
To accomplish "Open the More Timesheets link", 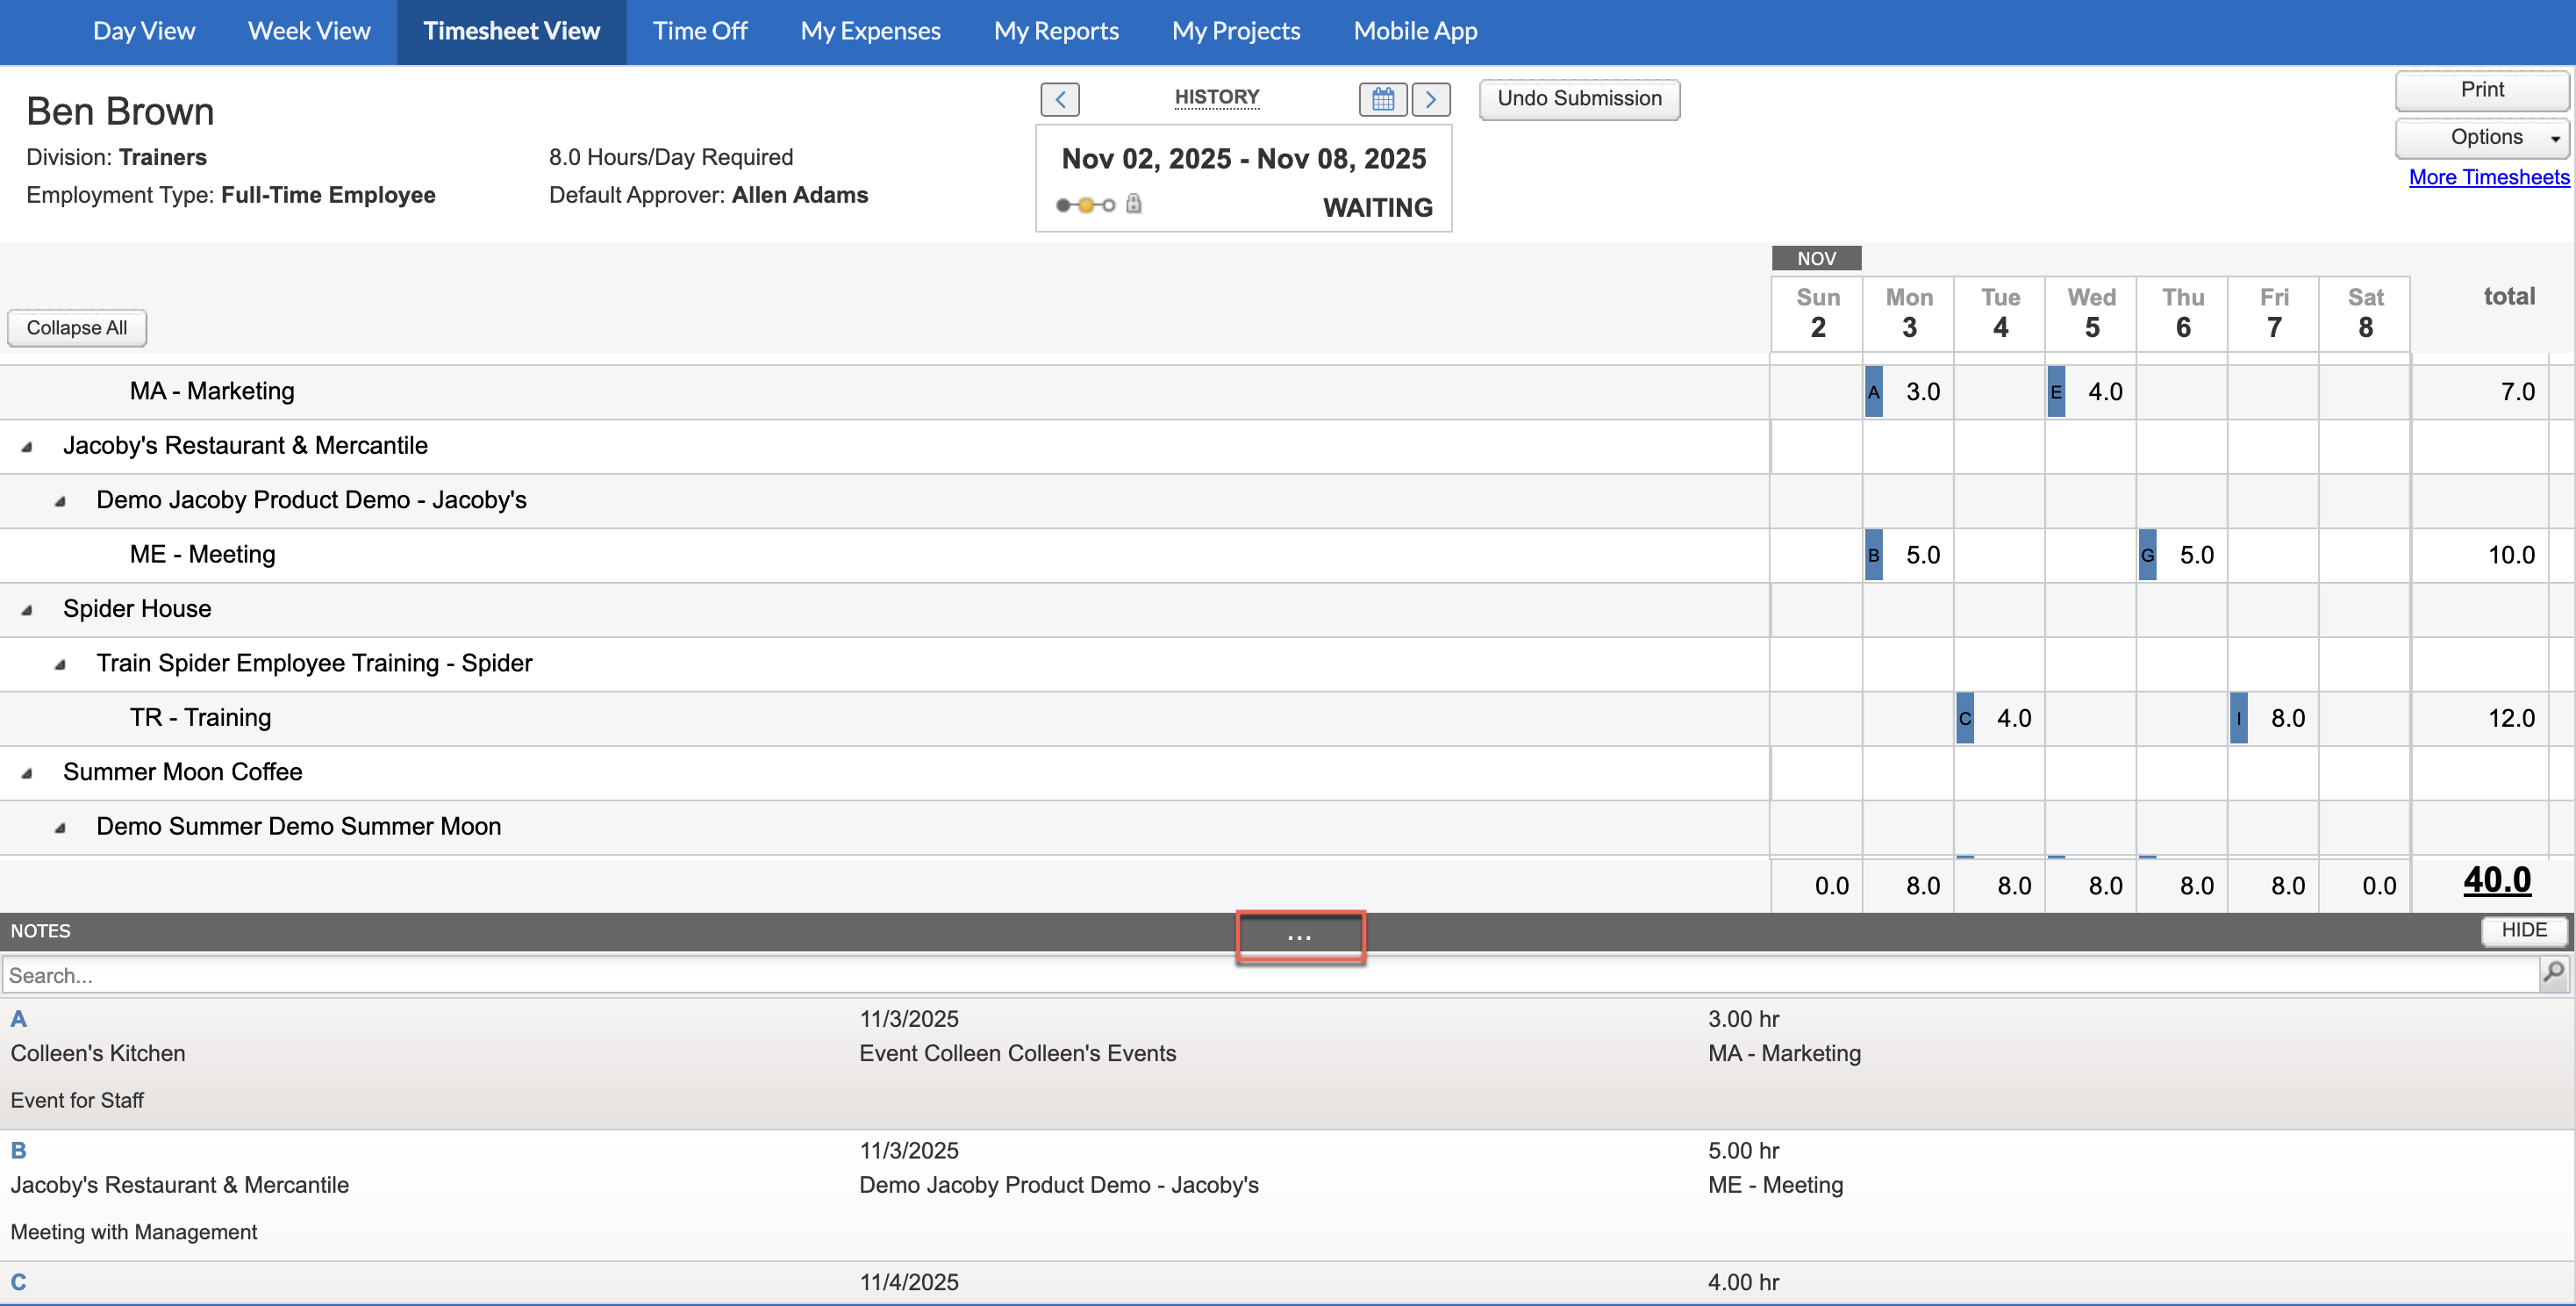I will 2488,177.
